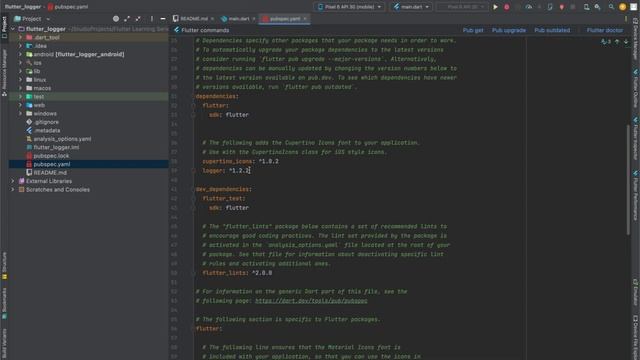Viewport: 640px width, 360px height.
Task: Select pubspec.yaml in project tree
Action: (x=51, y=164)
